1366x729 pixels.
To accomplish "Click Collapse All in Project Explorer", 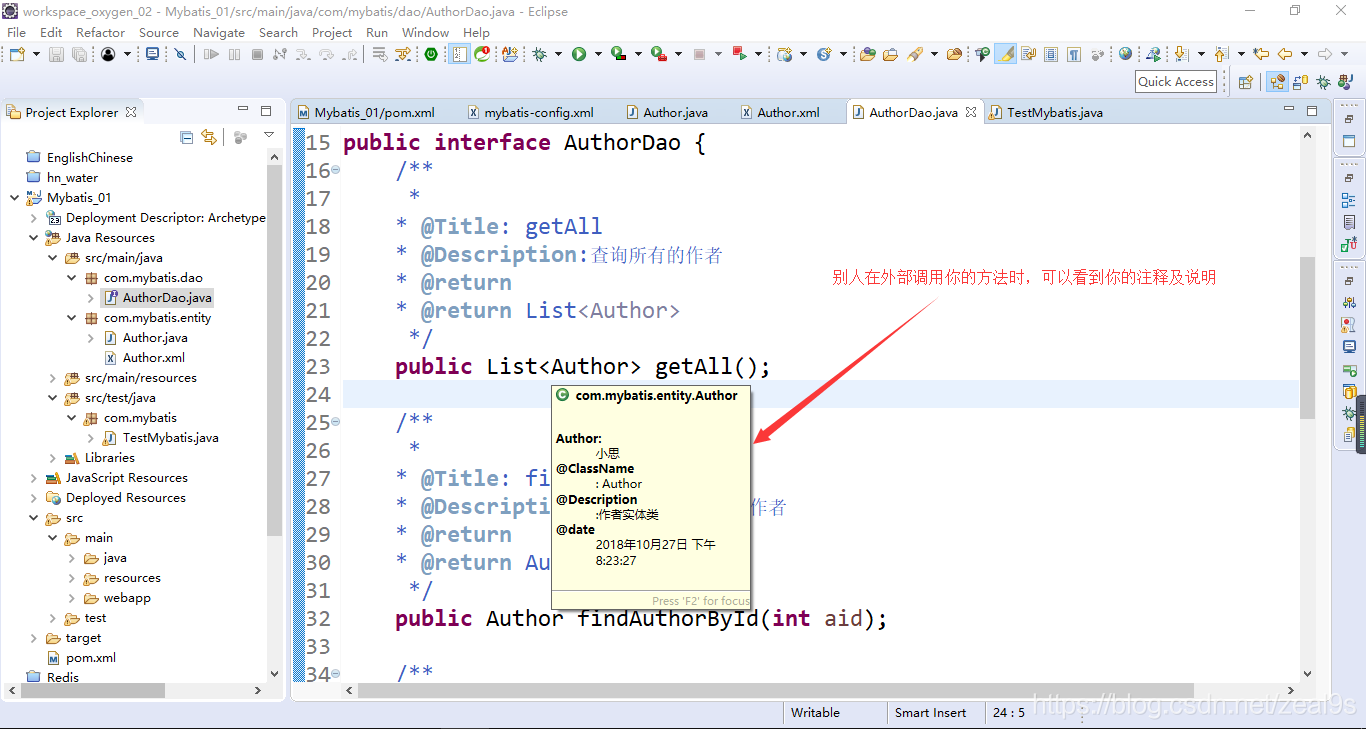I will tap(186, 137).
